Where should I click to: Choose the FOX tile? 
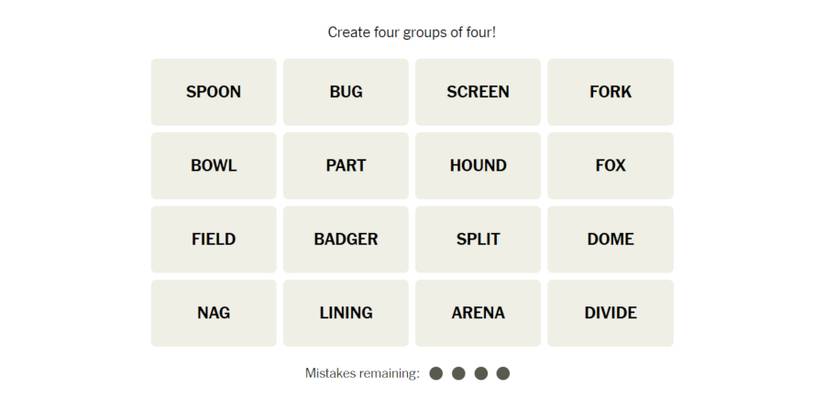[610, 166]
